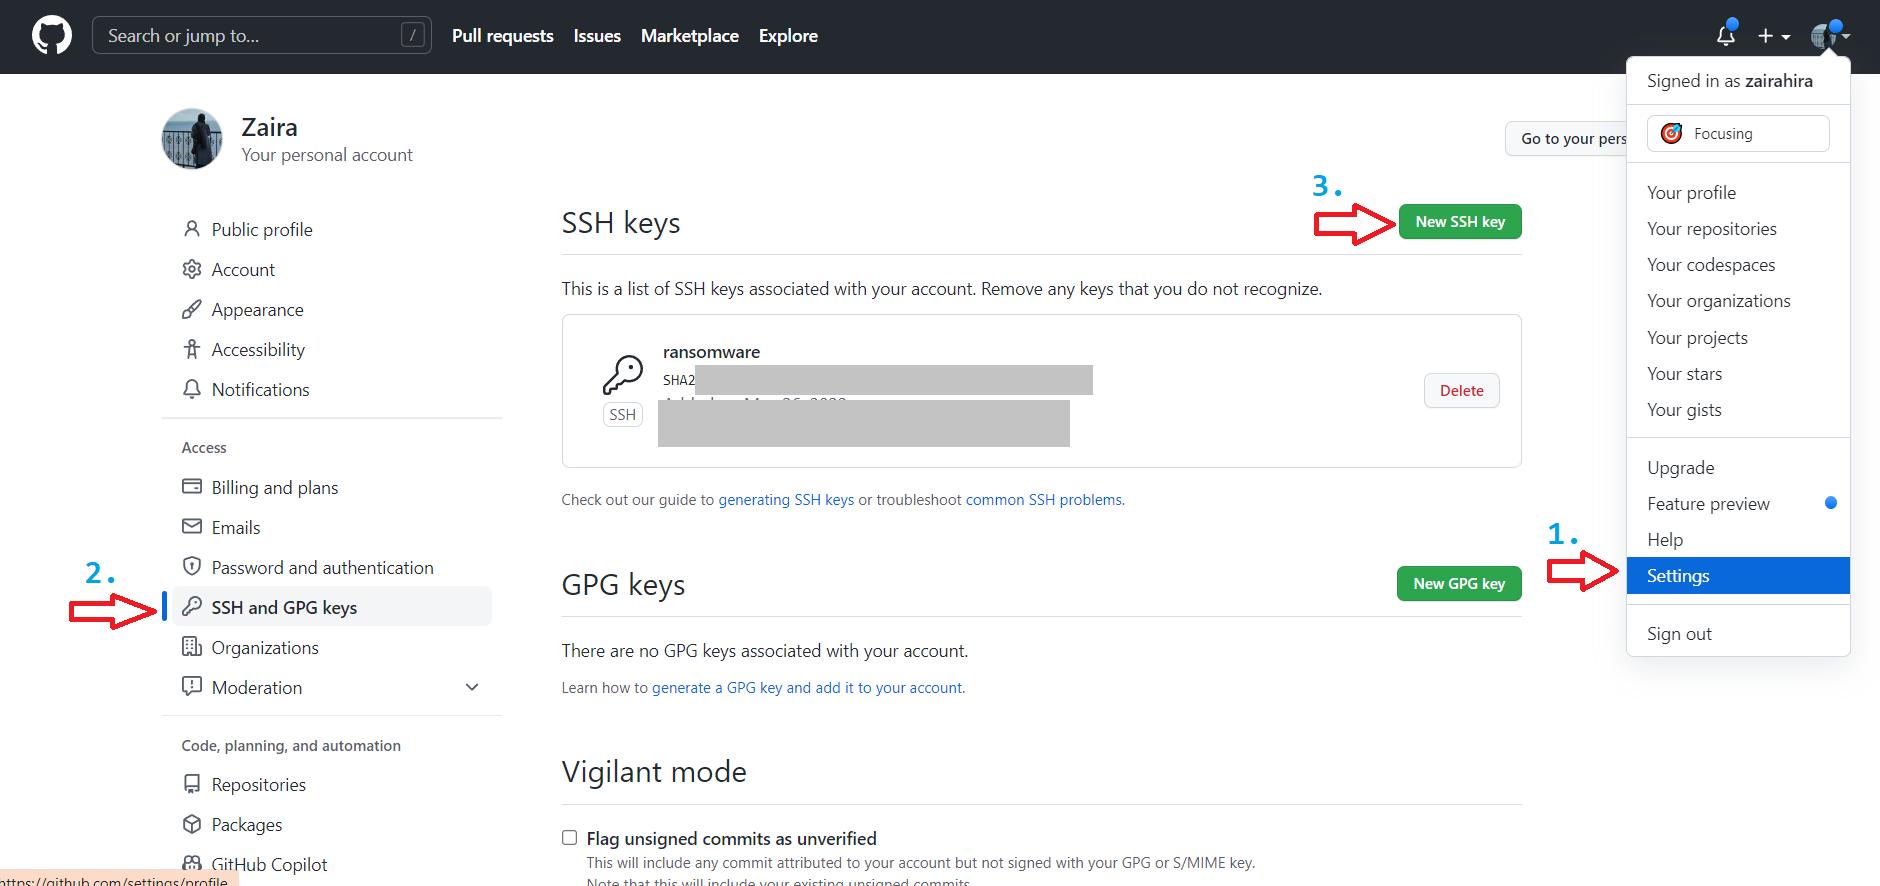
Task: Toggle the user avatar menu
Action: coord(1830,36)
